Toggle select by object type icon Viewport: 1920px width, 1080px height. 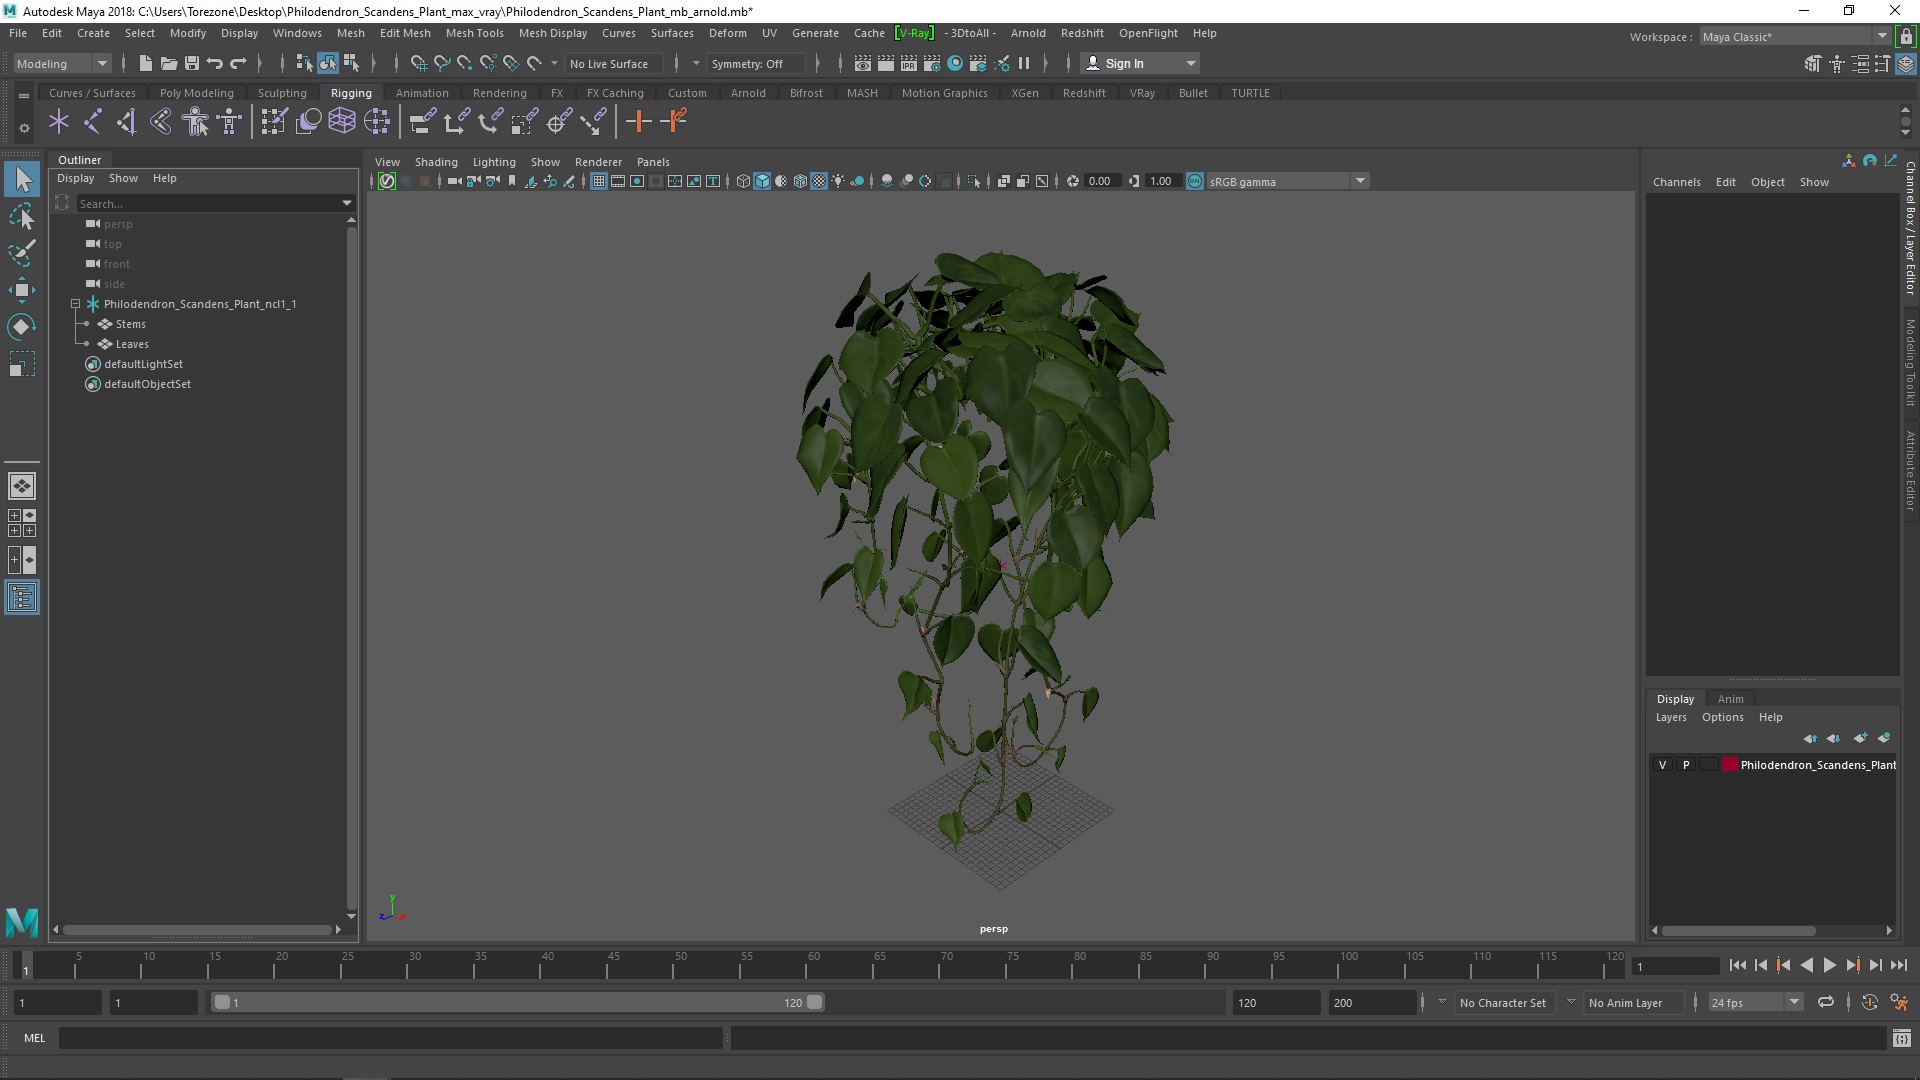point(327,63)
